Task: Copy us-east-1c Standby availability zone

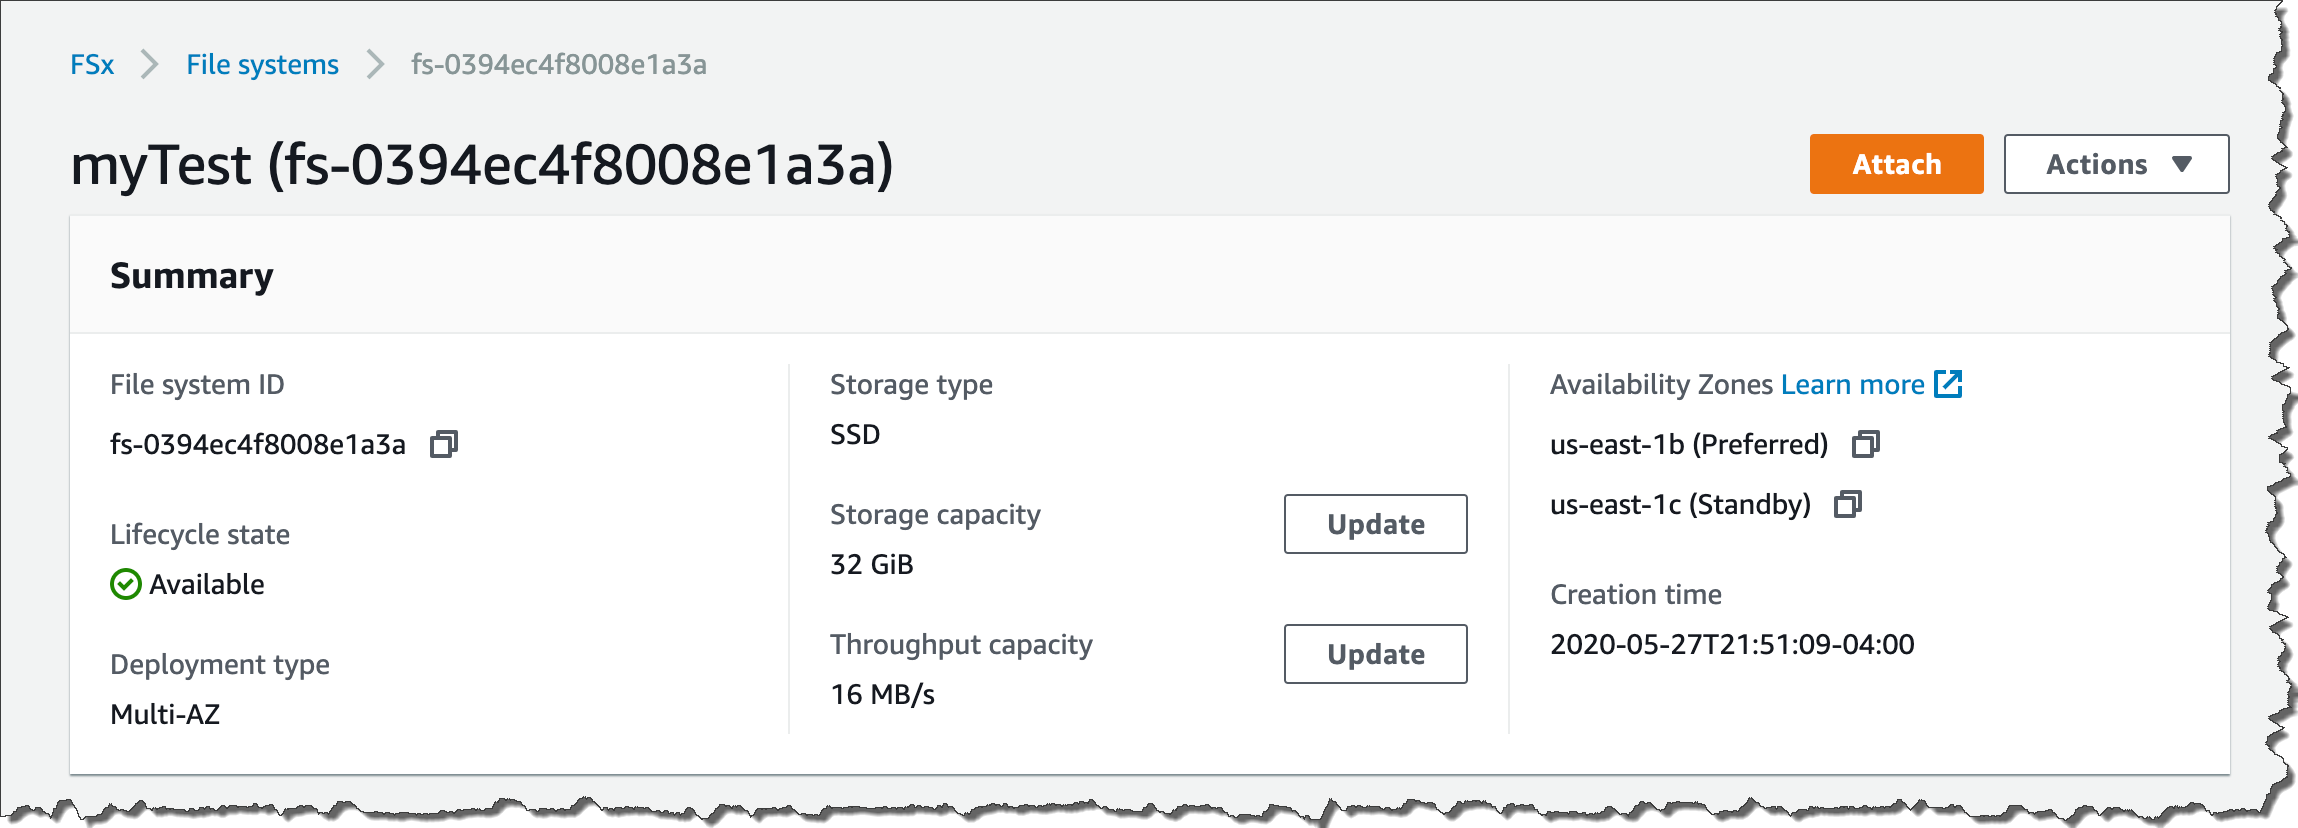Action: 1847,504
